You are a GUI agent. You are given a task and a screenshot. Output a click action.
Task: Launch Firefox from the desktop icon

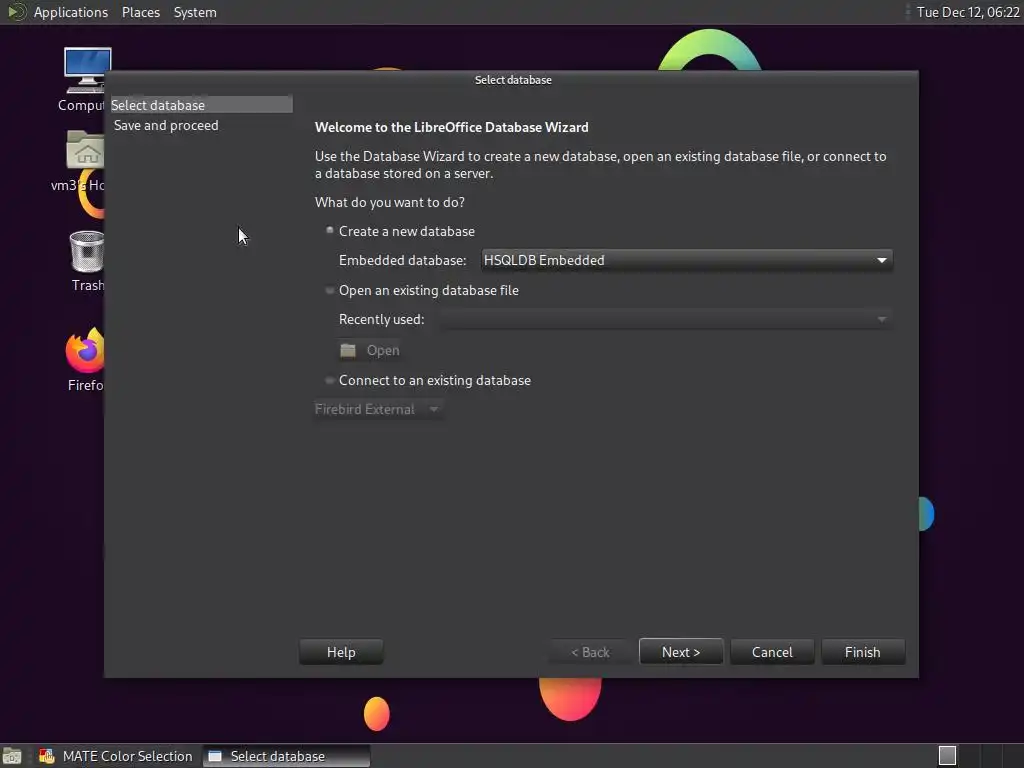(85, 349)
